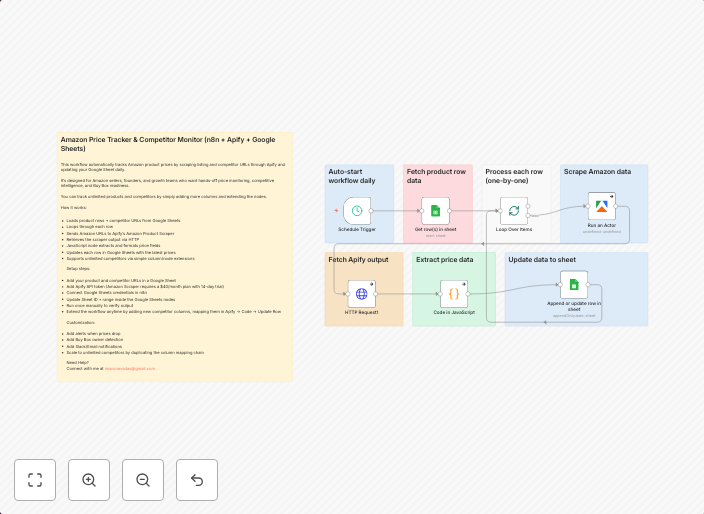
Task: Click the fit-to-view canvas button
Action: coord(35,480)
